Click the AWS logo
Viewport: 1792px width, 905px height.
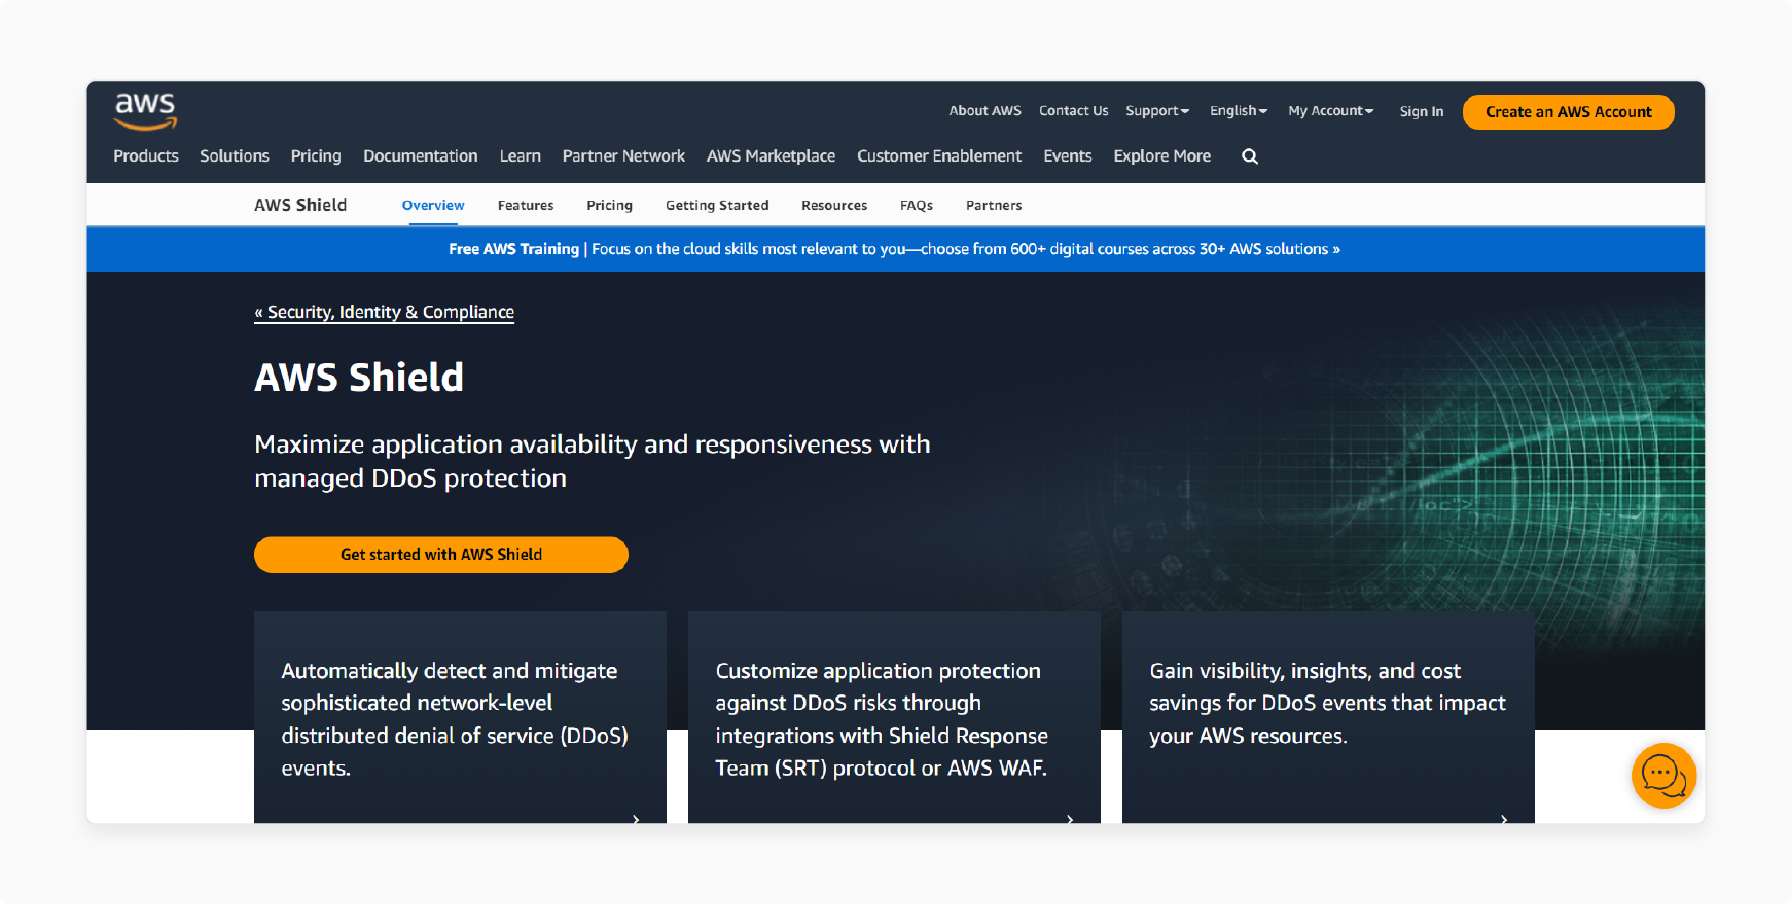pos(146,112)
